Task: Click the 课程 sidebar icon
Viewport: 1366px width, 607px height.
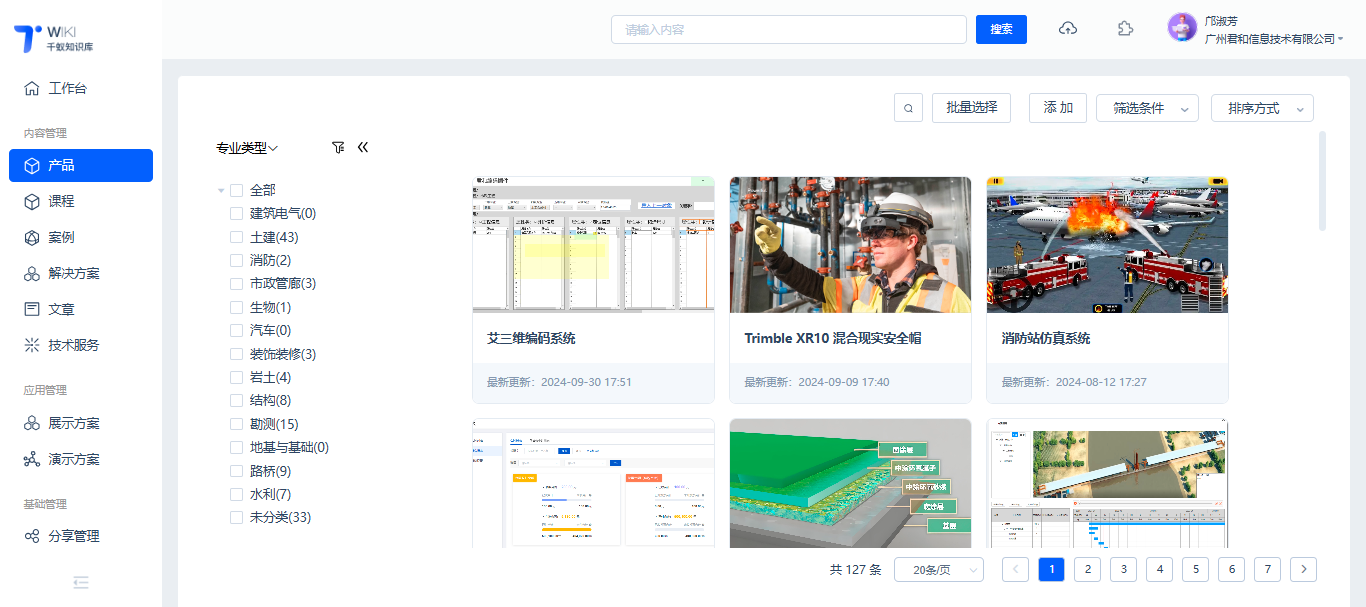Action: [x=32, y=201]
